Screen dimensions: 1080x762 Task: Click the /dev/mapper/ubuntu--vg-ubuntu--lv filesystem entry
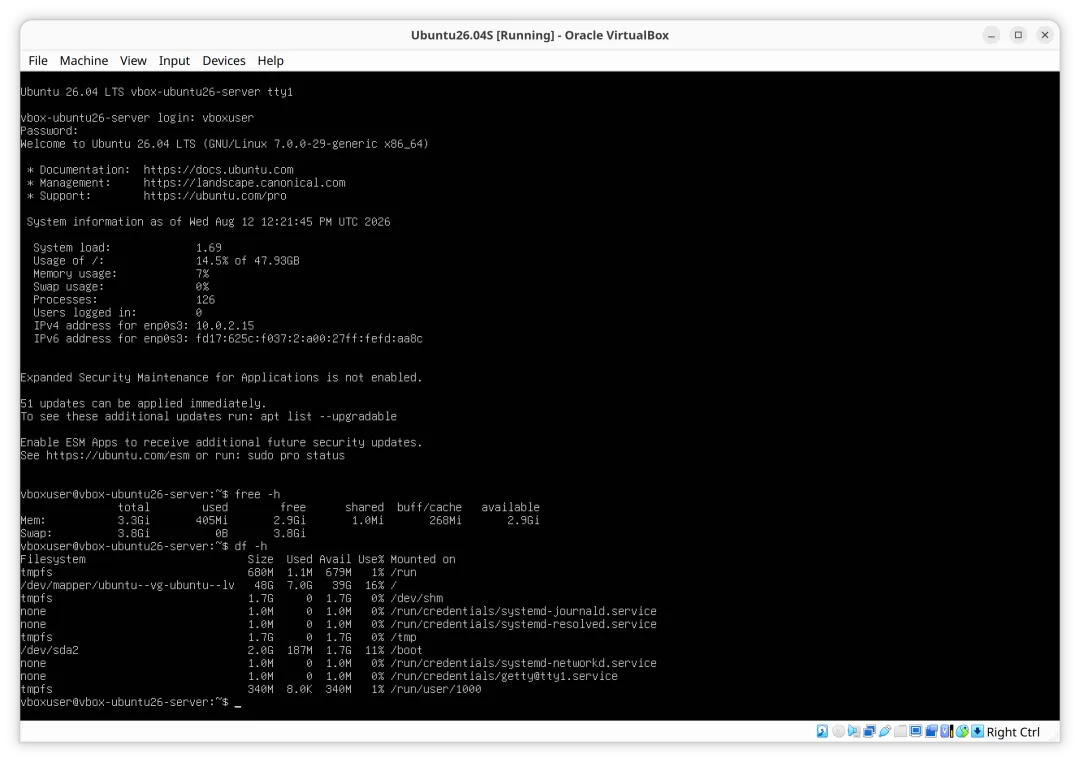click(127, 585)
